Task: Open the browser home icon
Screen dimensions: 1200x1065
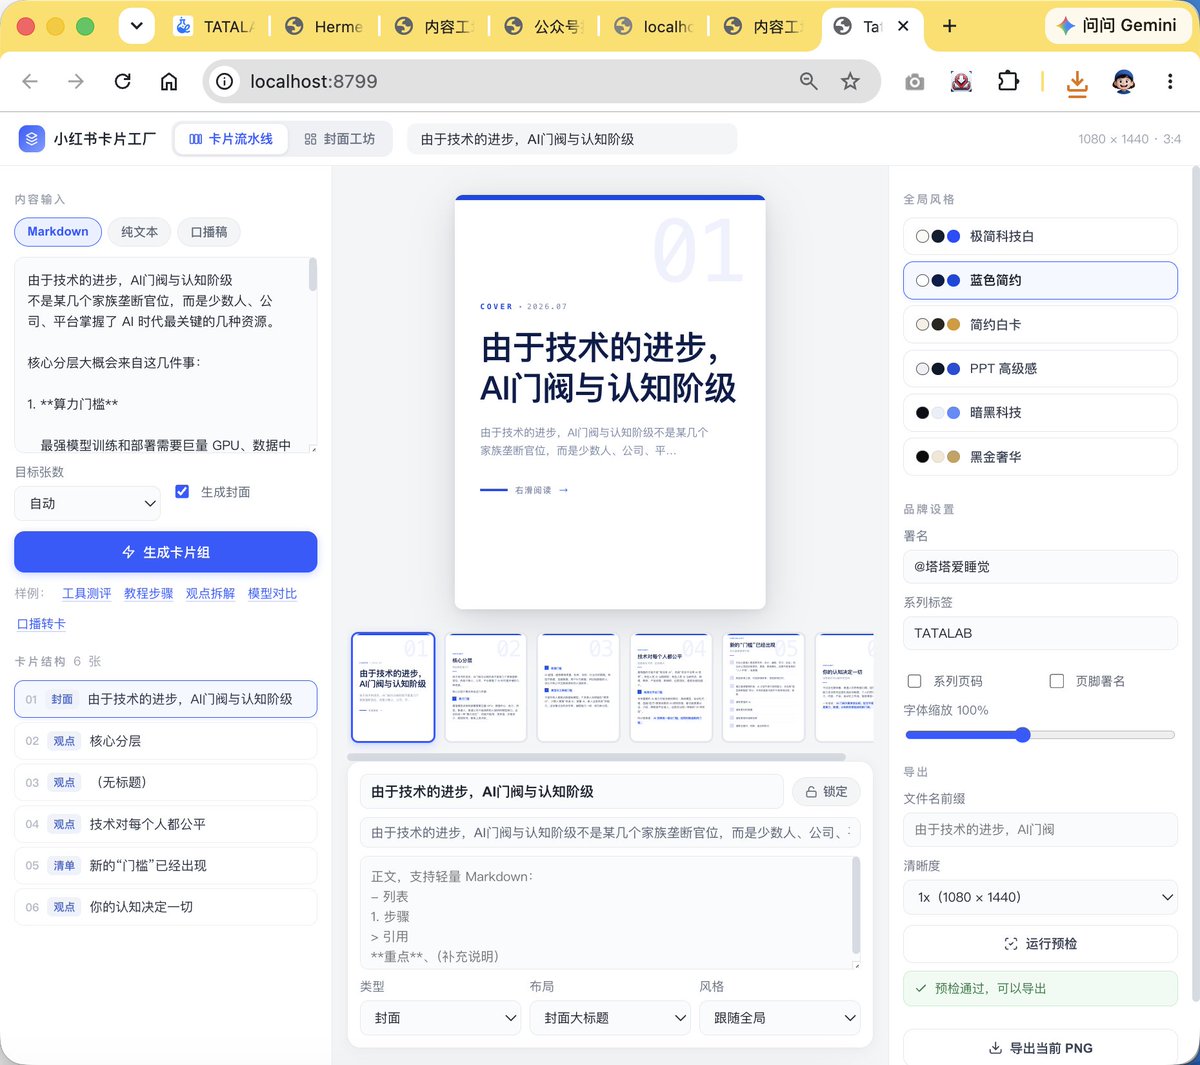Action: pyautogui.click(x=169, y=82)
